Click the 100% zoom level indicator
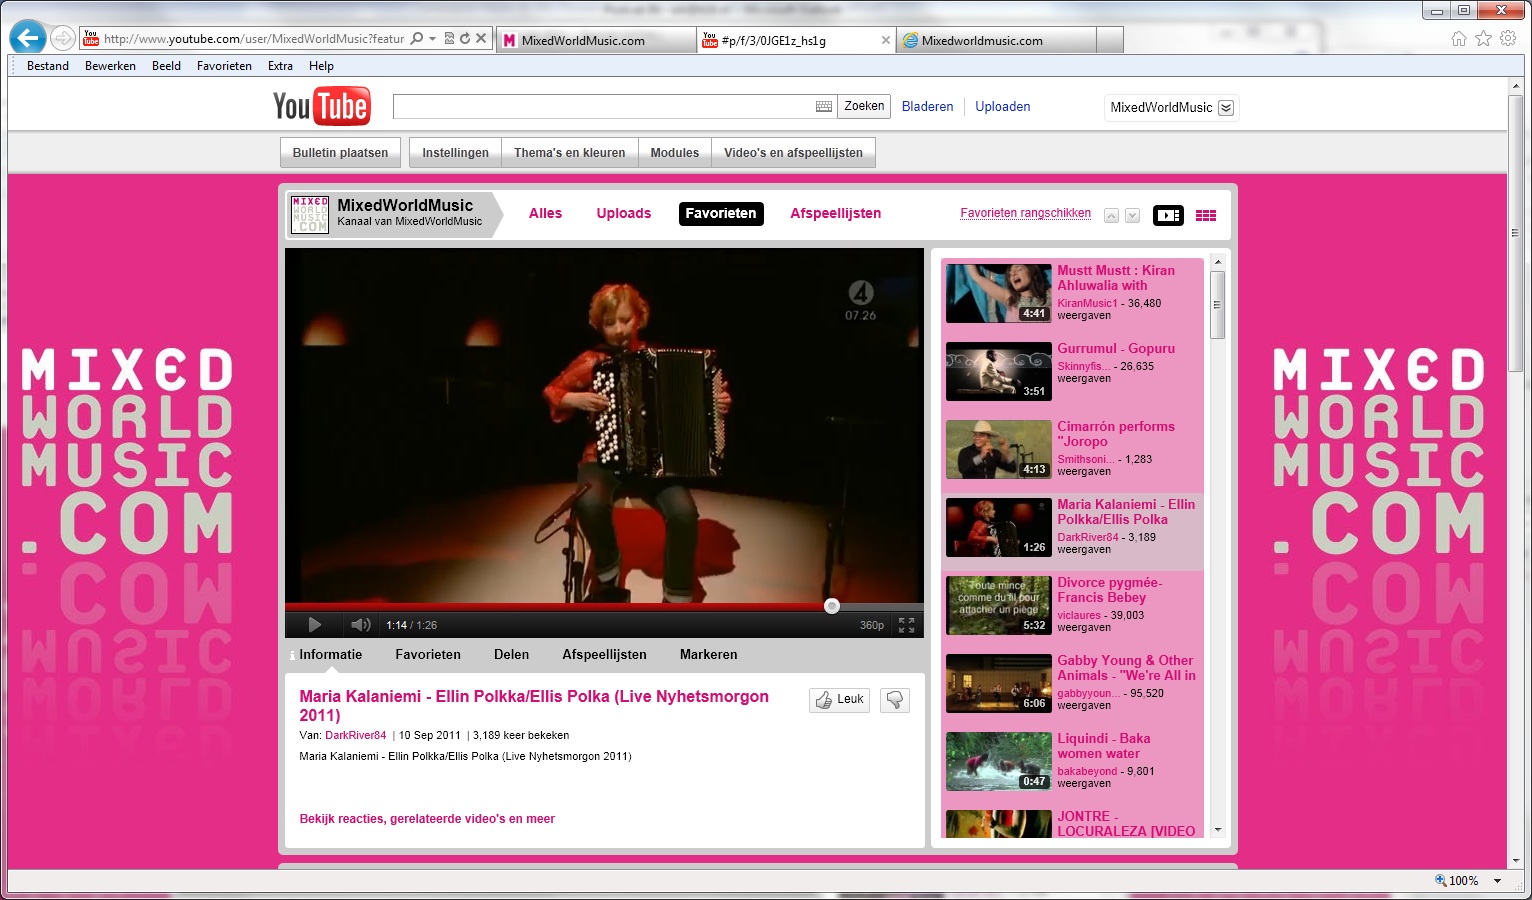1532x900 pixels. click(x=1456, y=881)
